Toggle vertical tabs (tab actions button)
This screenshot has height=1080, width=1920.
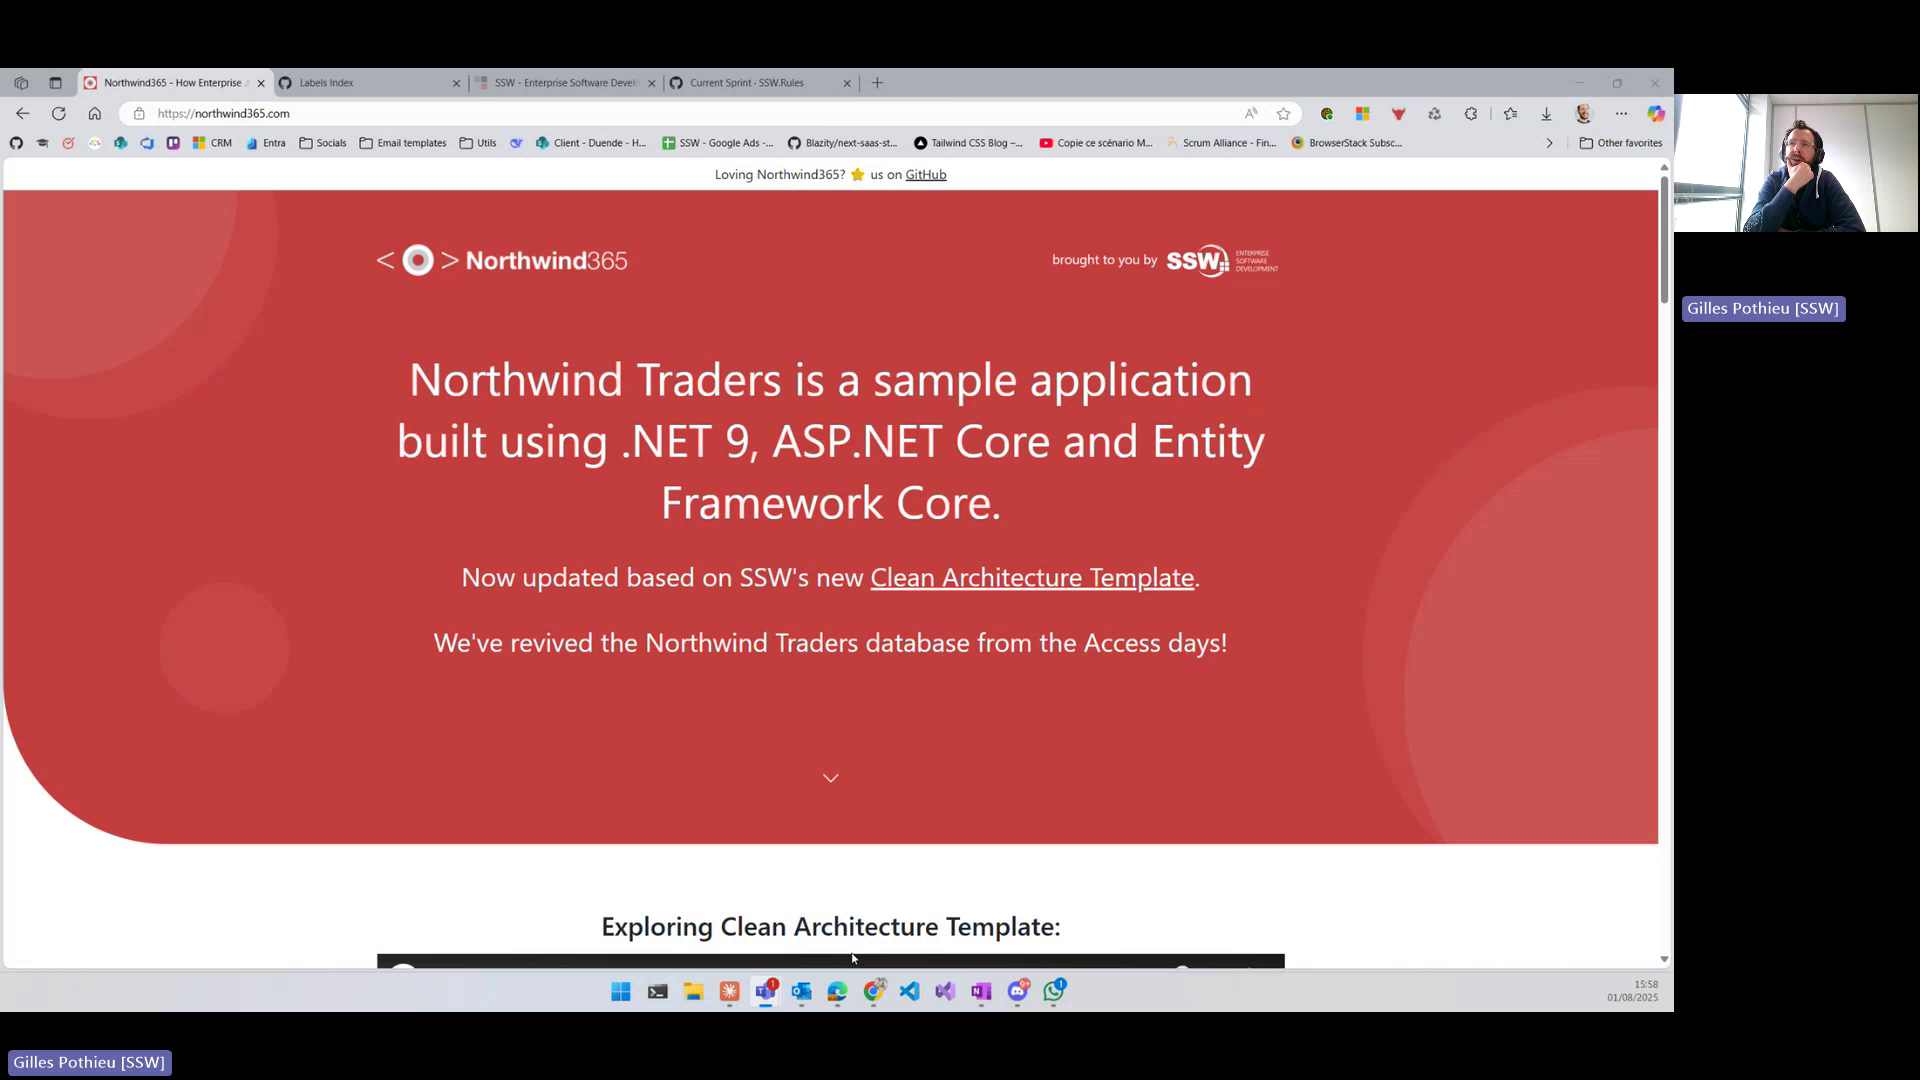coord(55,83)
